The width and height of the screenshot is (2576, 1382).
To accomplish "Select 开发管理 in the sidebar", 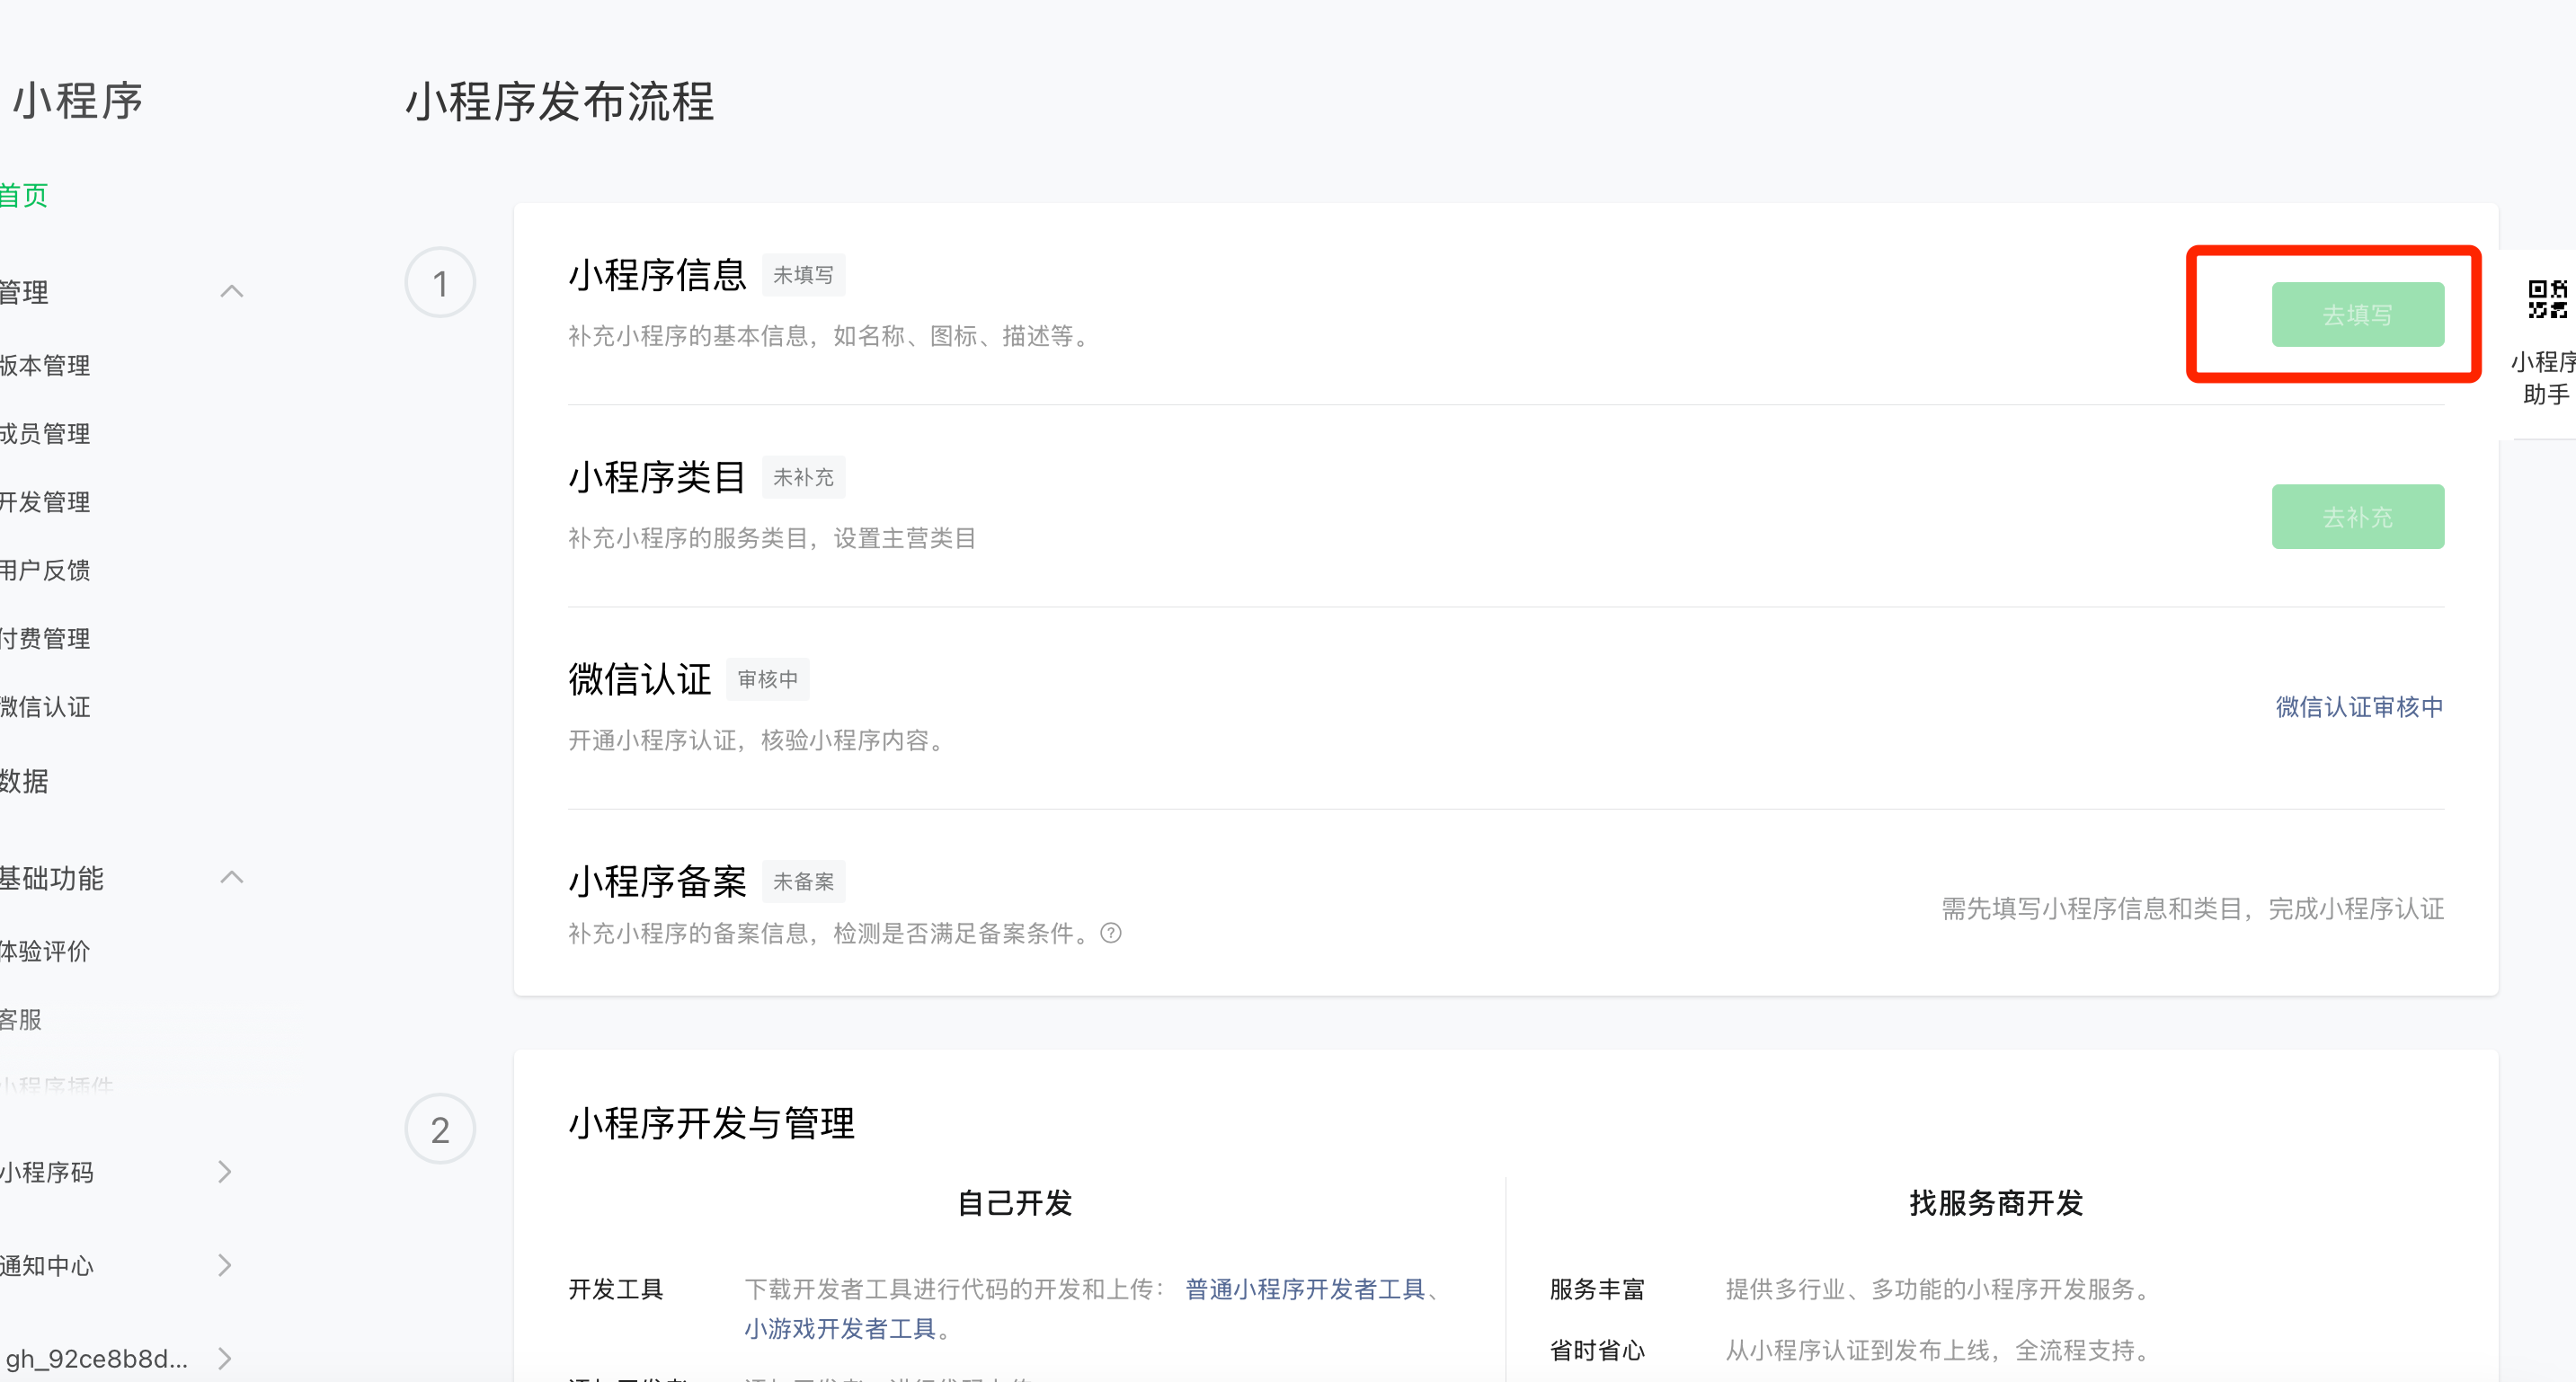I will click(45, 502).
